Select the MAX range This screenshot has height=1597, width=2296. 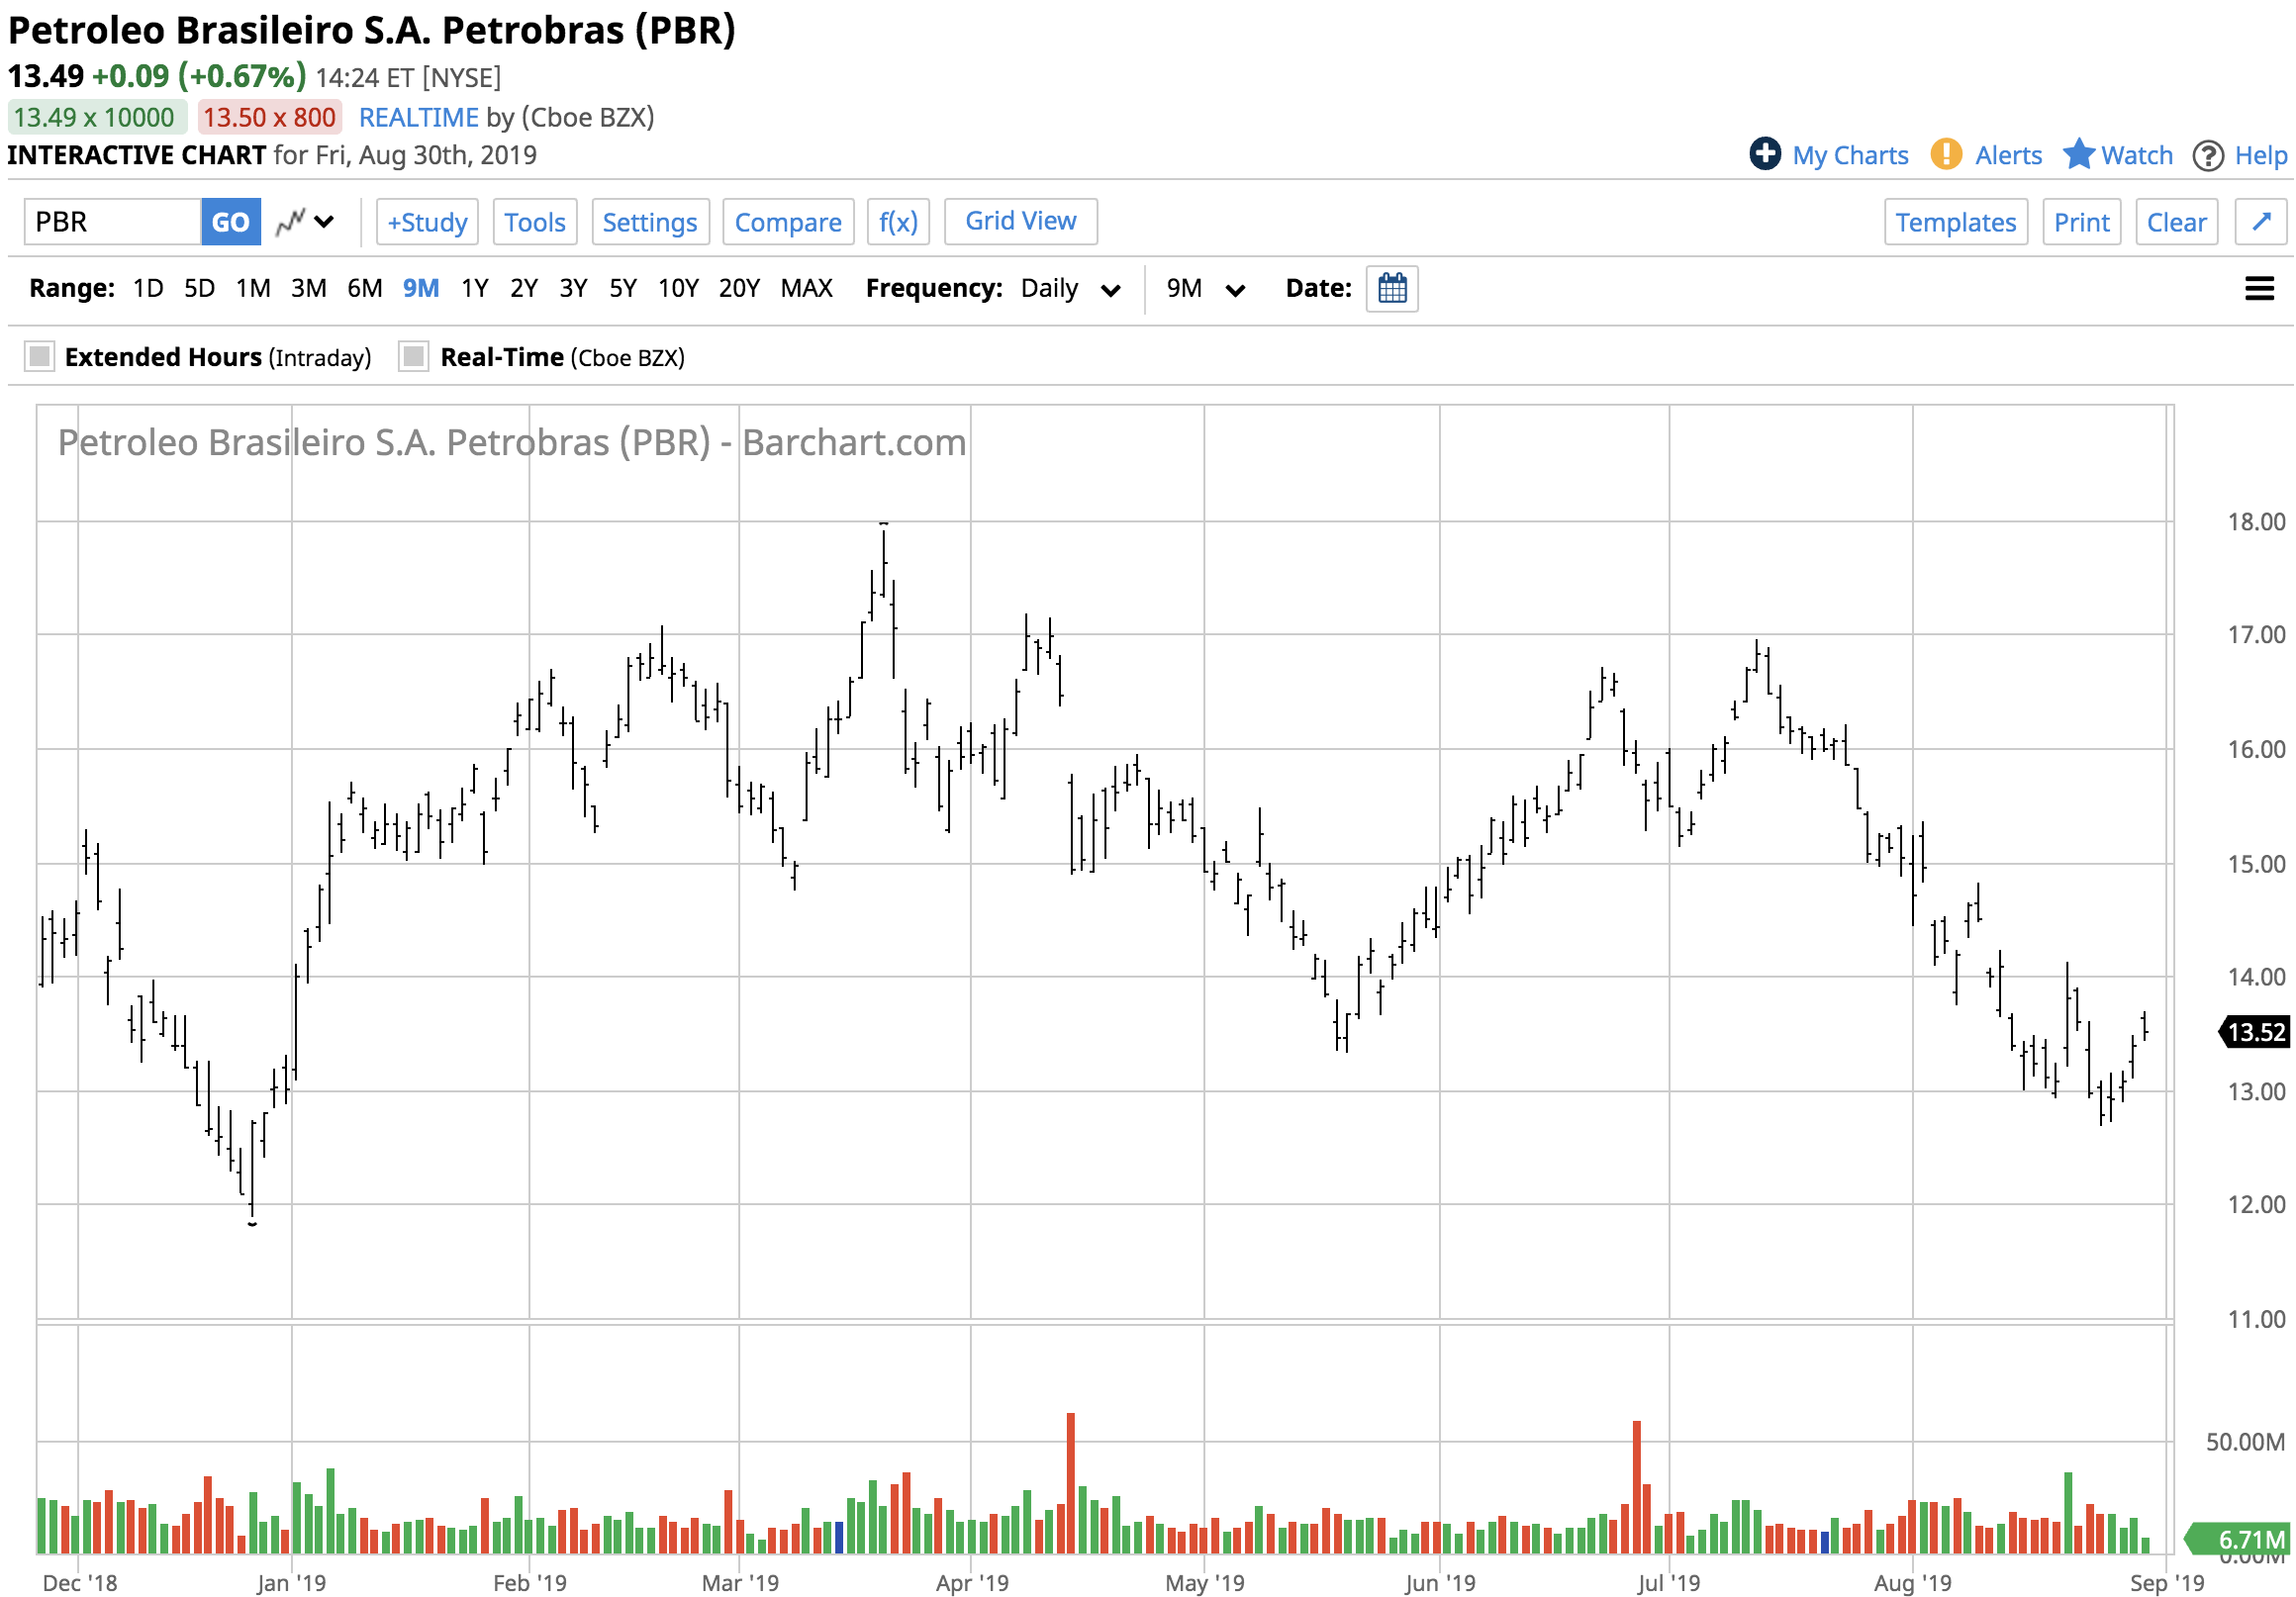pyautogui.click(x=806, y=289)
